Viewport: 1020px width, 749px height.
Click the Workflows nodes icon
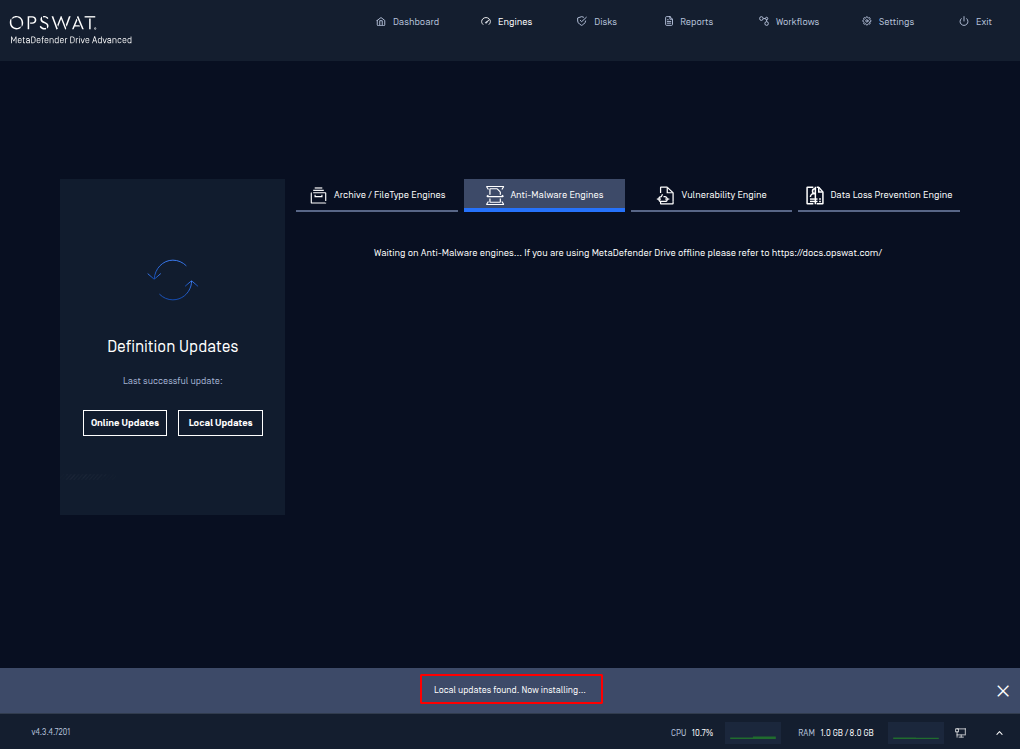point(764,21)
